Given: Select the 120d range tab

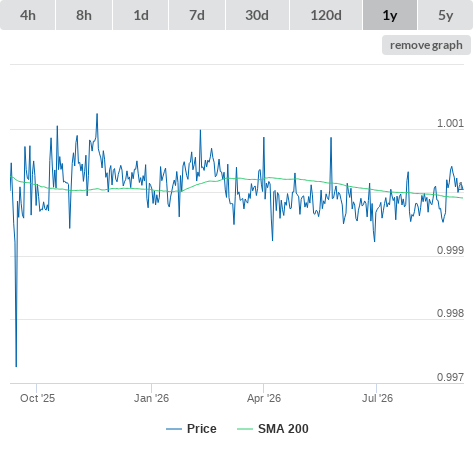Looking at the screenshot, I should 326,15.
